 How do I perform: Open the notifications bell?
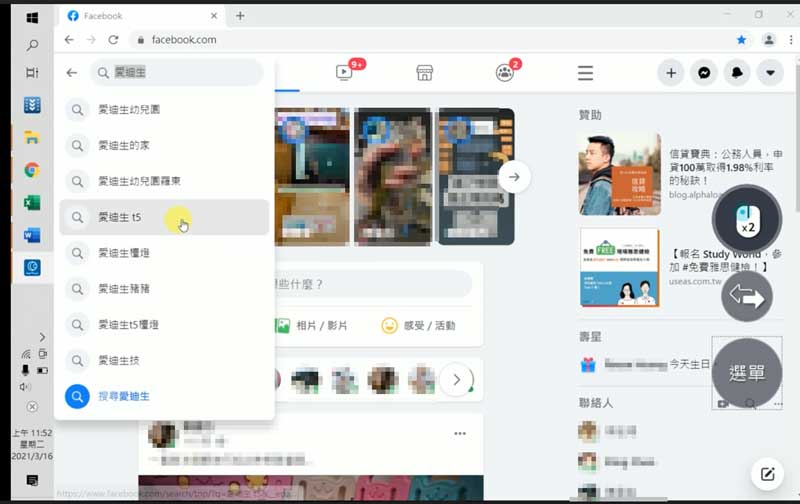[x=737, y=73]
